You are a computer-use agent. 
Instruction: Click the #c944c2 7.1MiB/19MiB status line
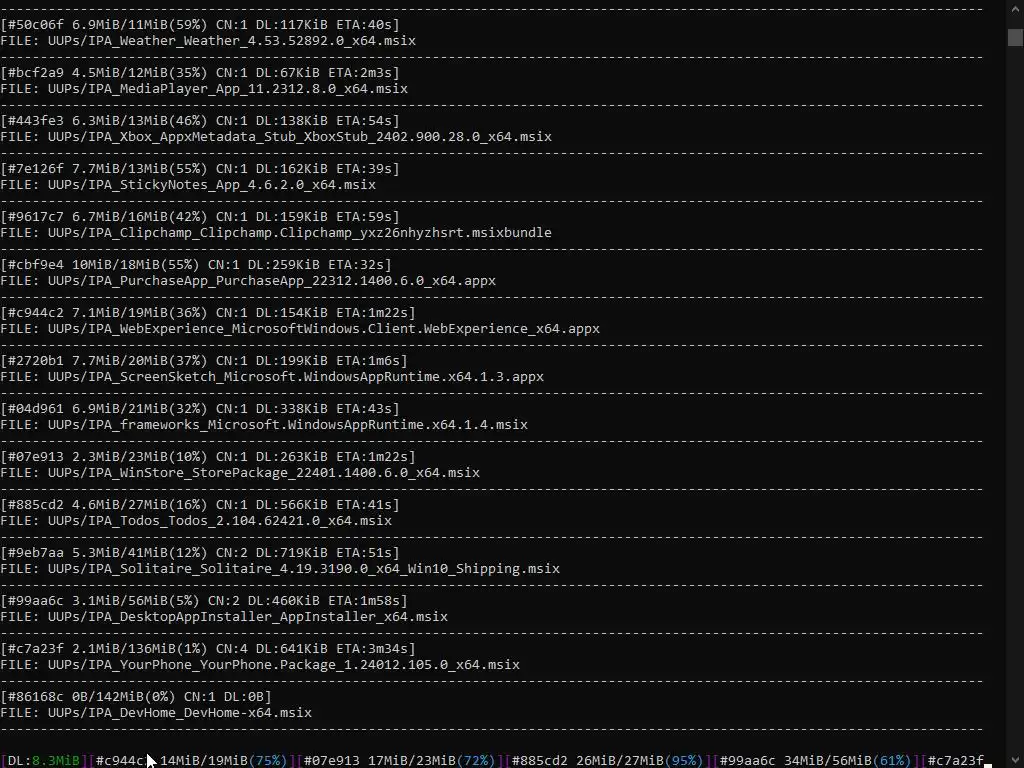tap(208, 313)
